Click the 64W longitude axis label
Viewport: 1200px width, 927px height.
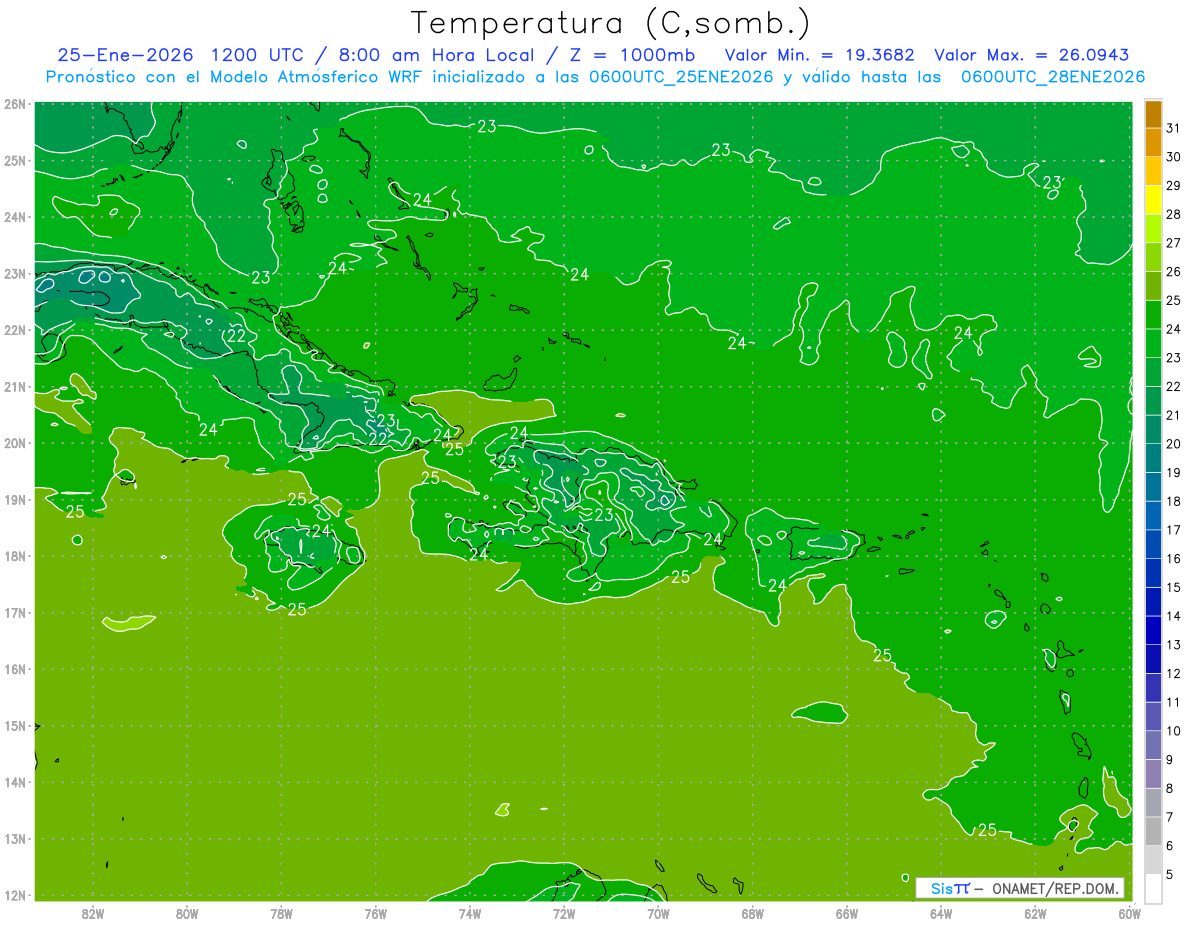pos(940,913)
